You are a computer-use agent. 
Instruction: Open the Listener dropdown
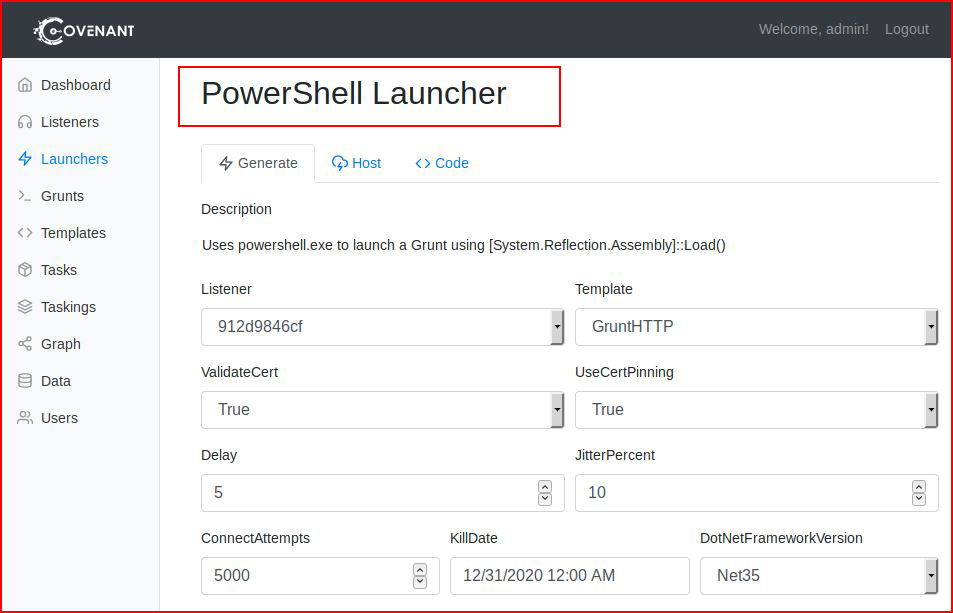tap(382, 327)
